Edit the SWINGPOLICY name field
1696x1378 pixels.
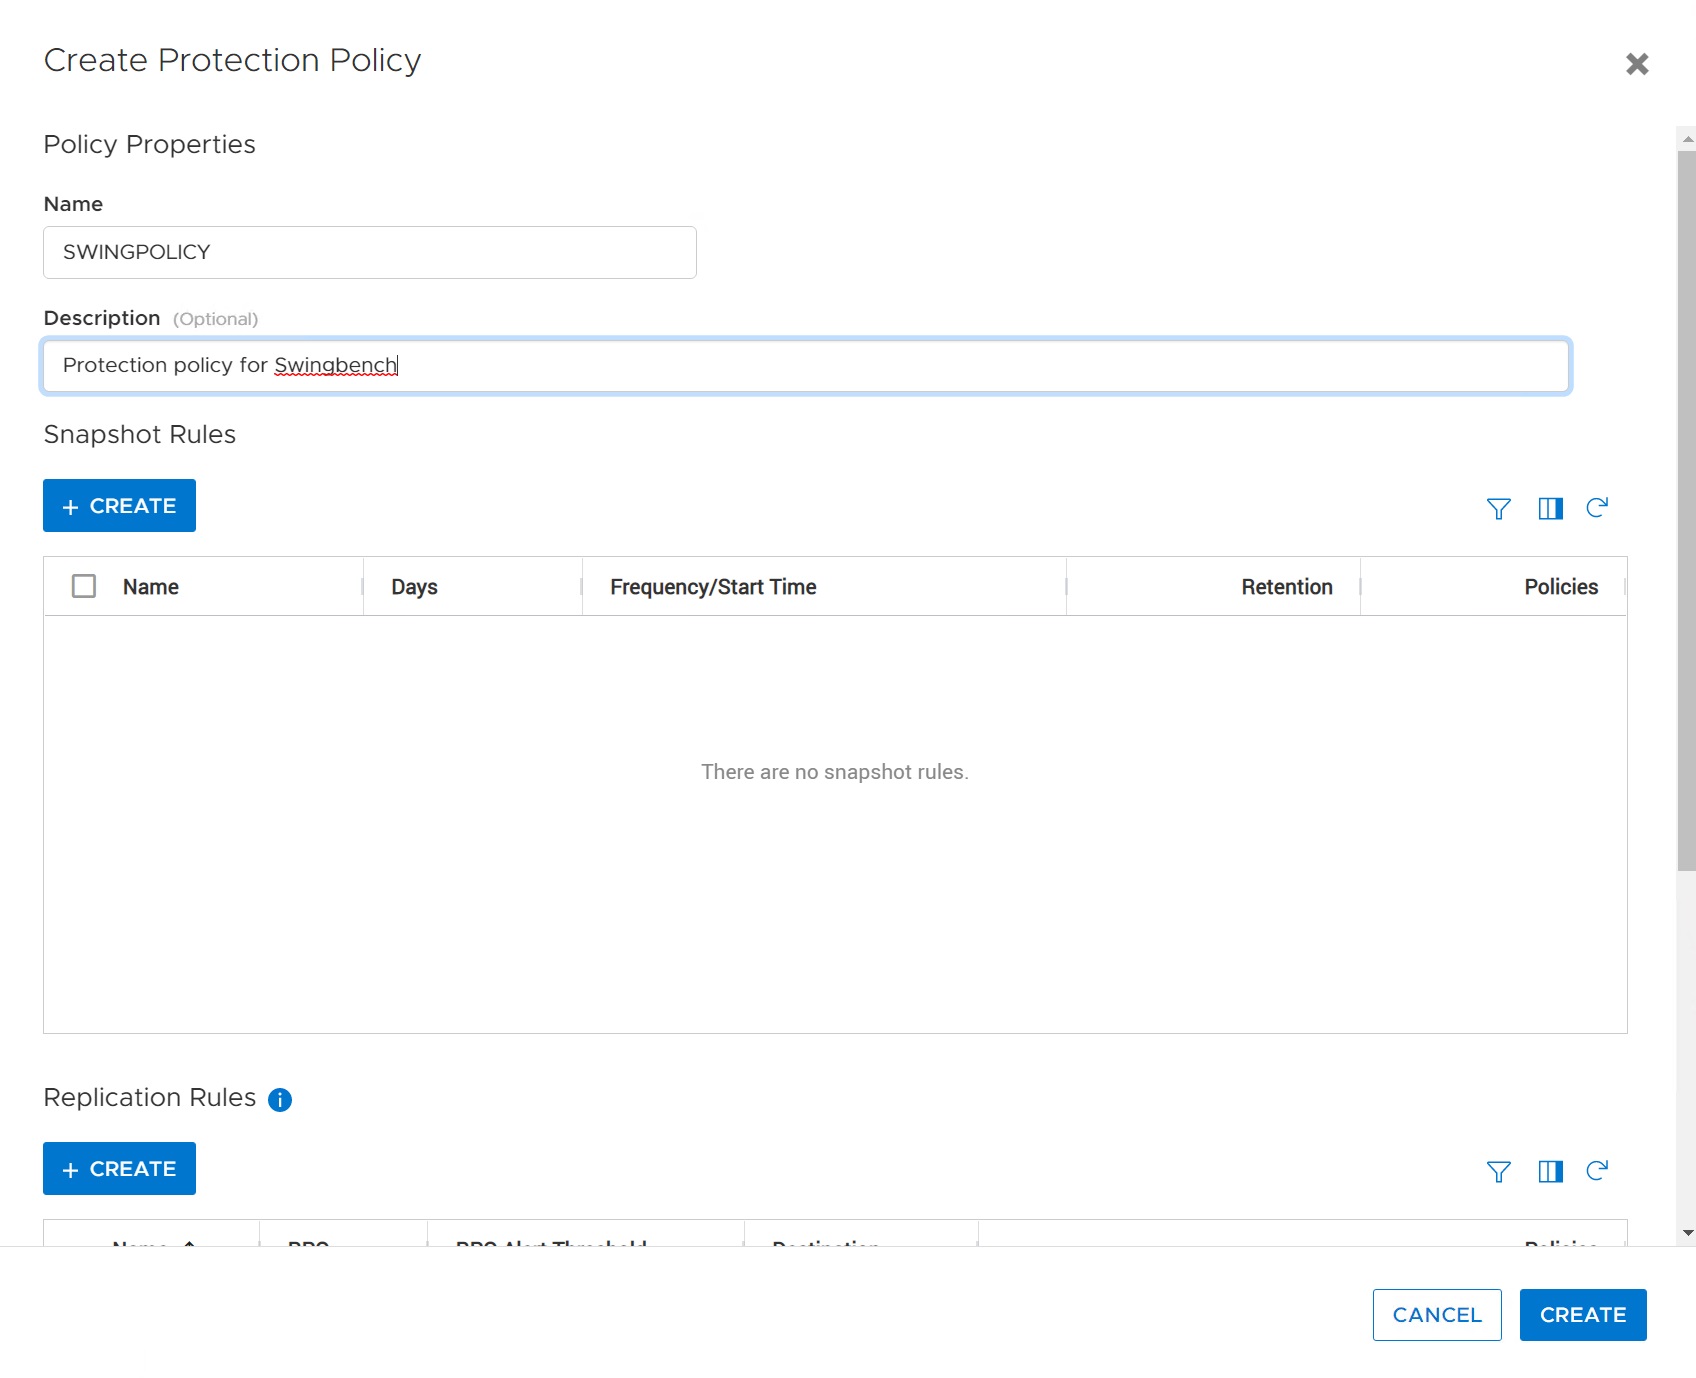(369, 252)
